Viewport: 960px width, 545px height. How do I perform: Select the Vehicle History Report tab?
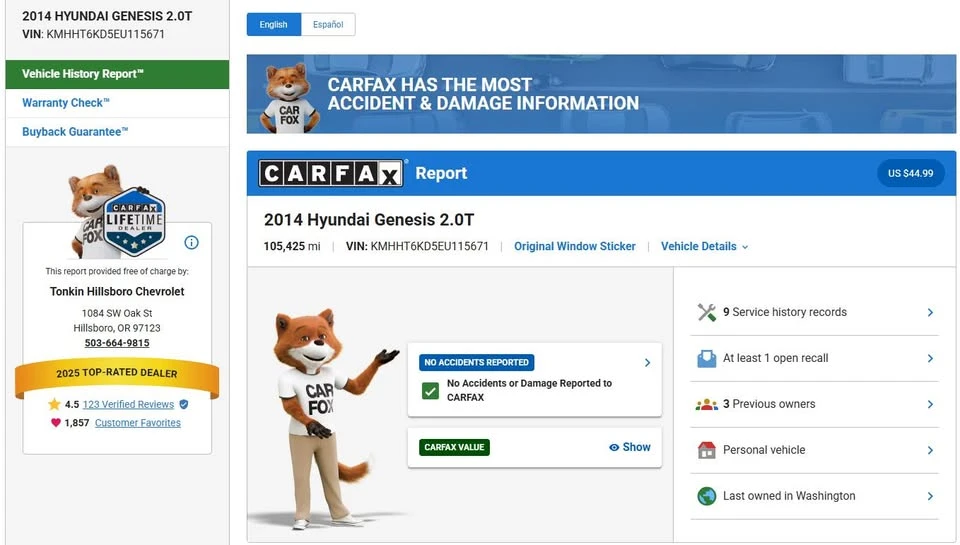pos(117,74)
